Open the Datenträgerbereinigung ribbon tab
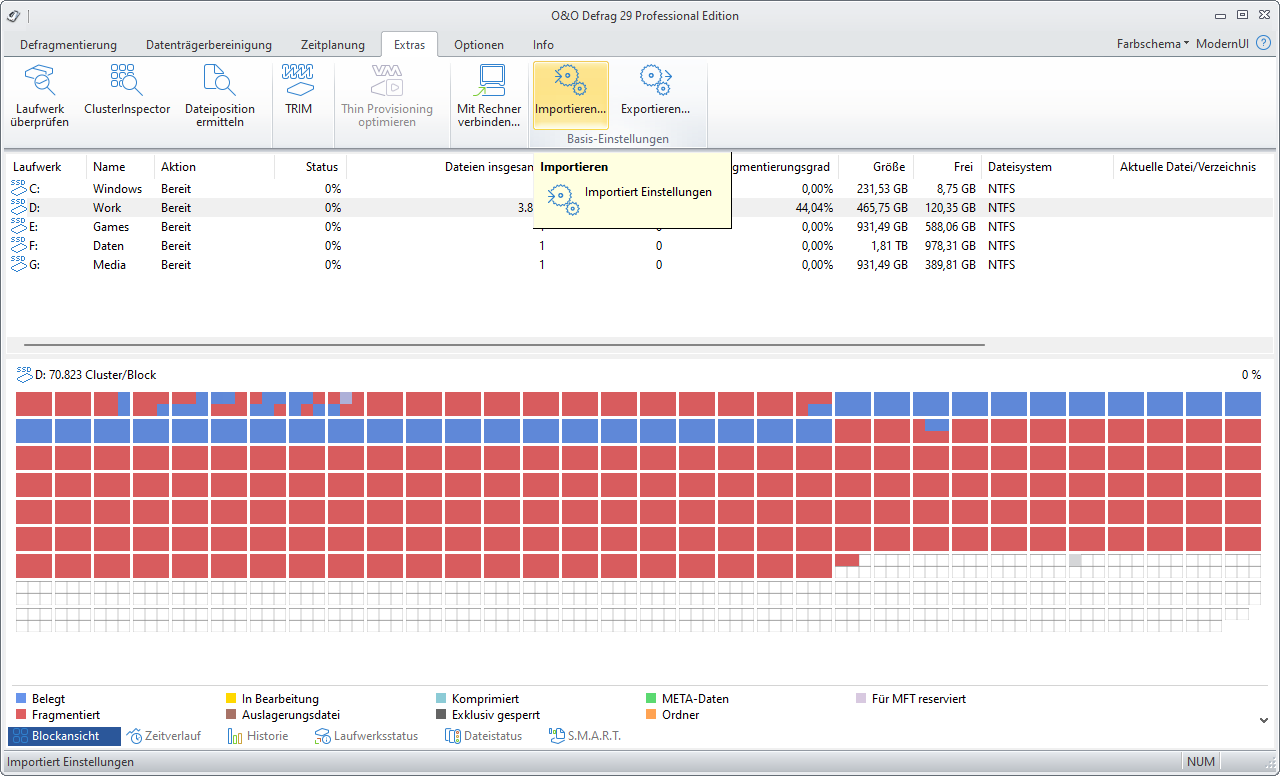 (209, 45)
